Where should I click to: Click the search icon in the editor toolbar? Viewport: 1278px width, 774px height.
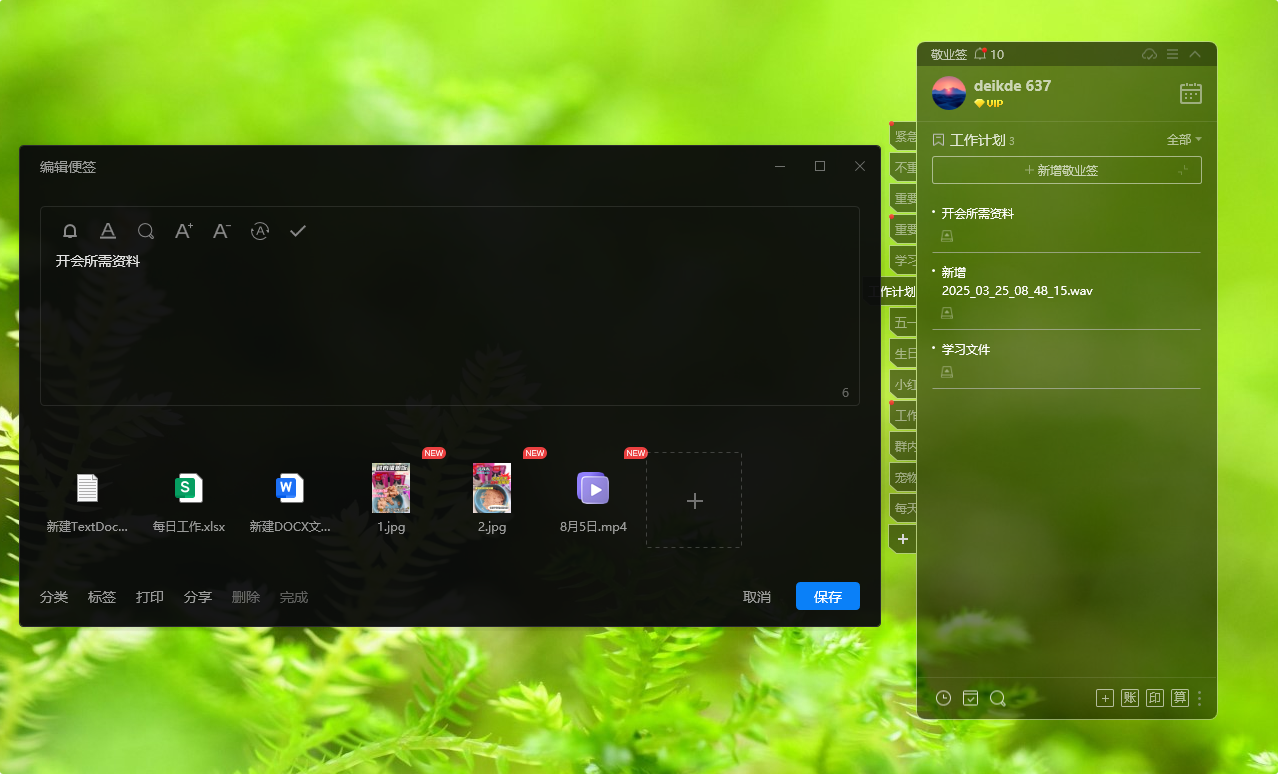(146, 231)
